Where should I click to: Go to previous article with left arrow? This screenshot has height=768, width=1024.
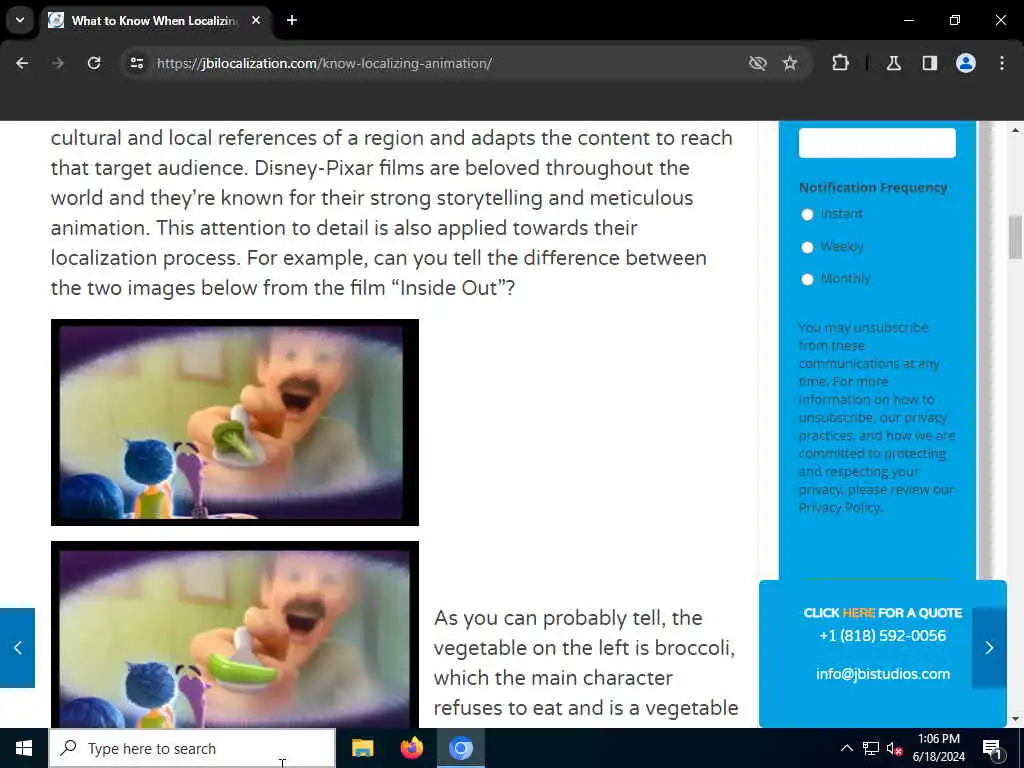click(18, 648)
